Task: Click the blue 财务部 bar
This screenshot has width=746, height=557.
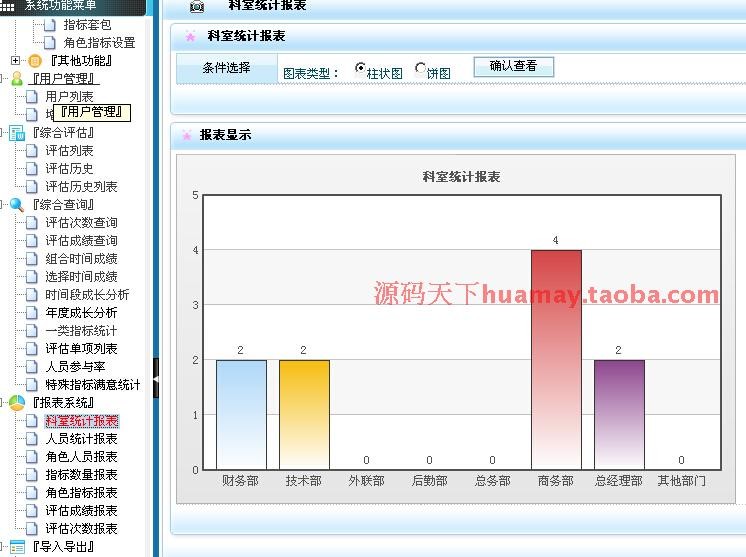Action: (241, 415)
